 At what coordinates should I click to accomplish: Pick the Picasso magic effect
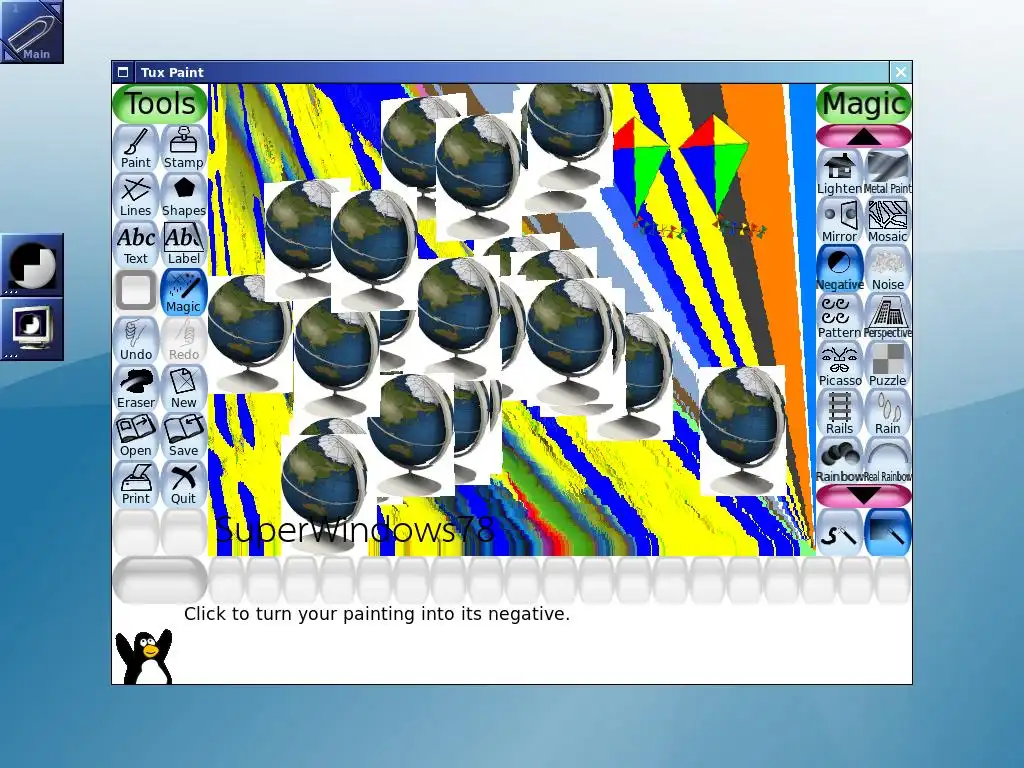tap(840, 365)
